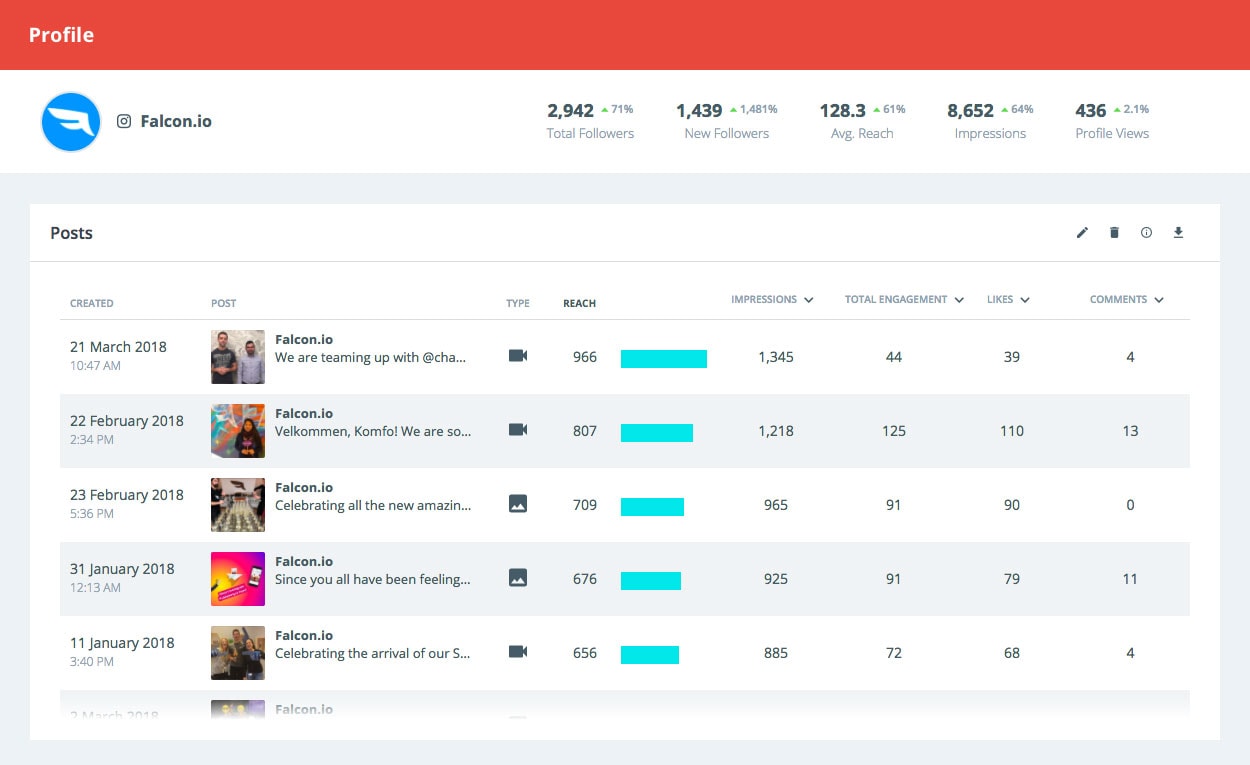
Task: Click total engagement value 72
Action: (894, 653)
